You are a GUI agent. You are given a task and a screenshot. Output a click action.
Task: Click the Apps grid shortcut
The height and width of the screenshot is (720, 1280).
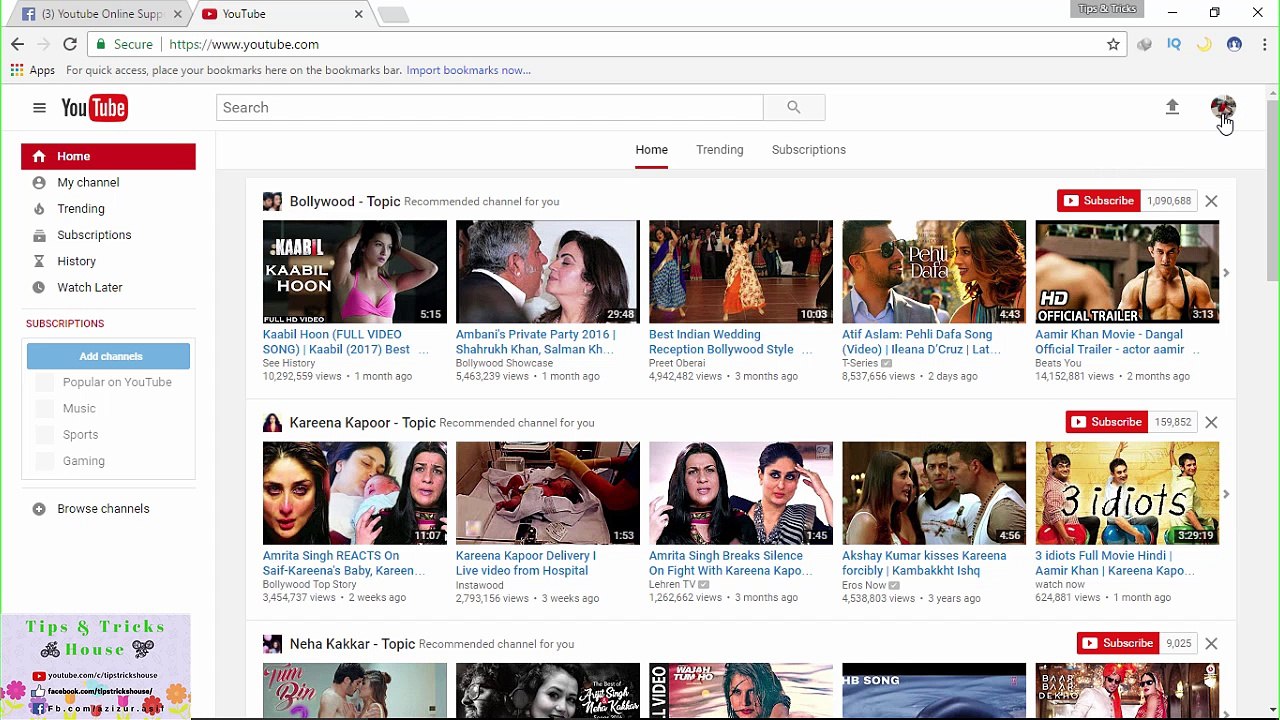coord(32,70)
